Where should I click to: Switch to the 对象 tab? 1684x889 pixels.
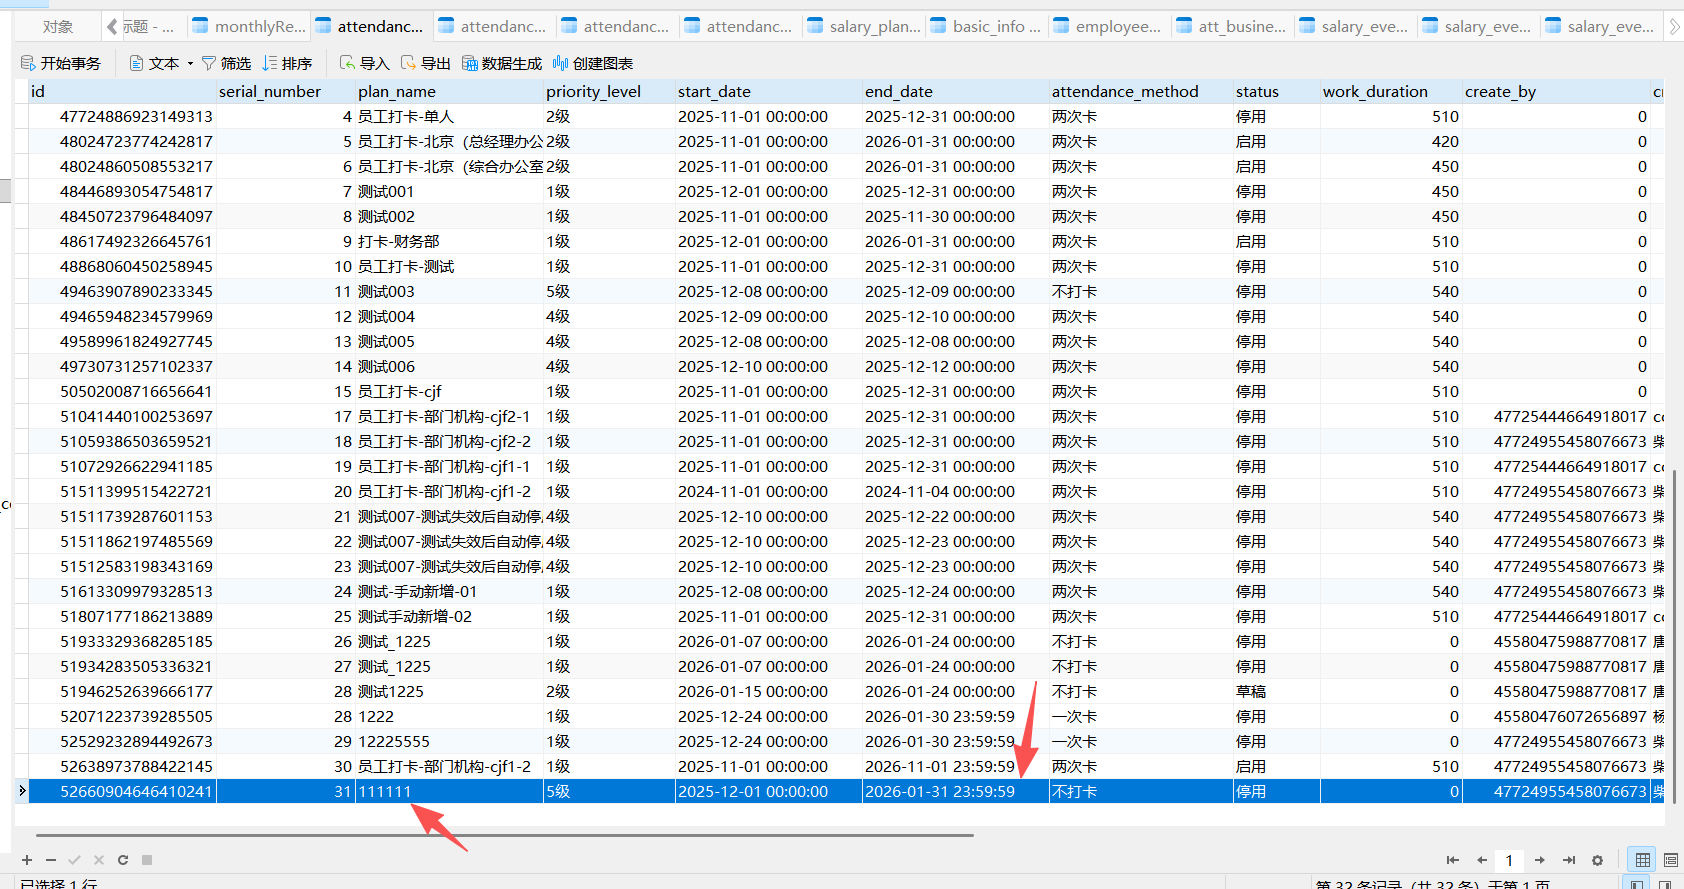58,27
